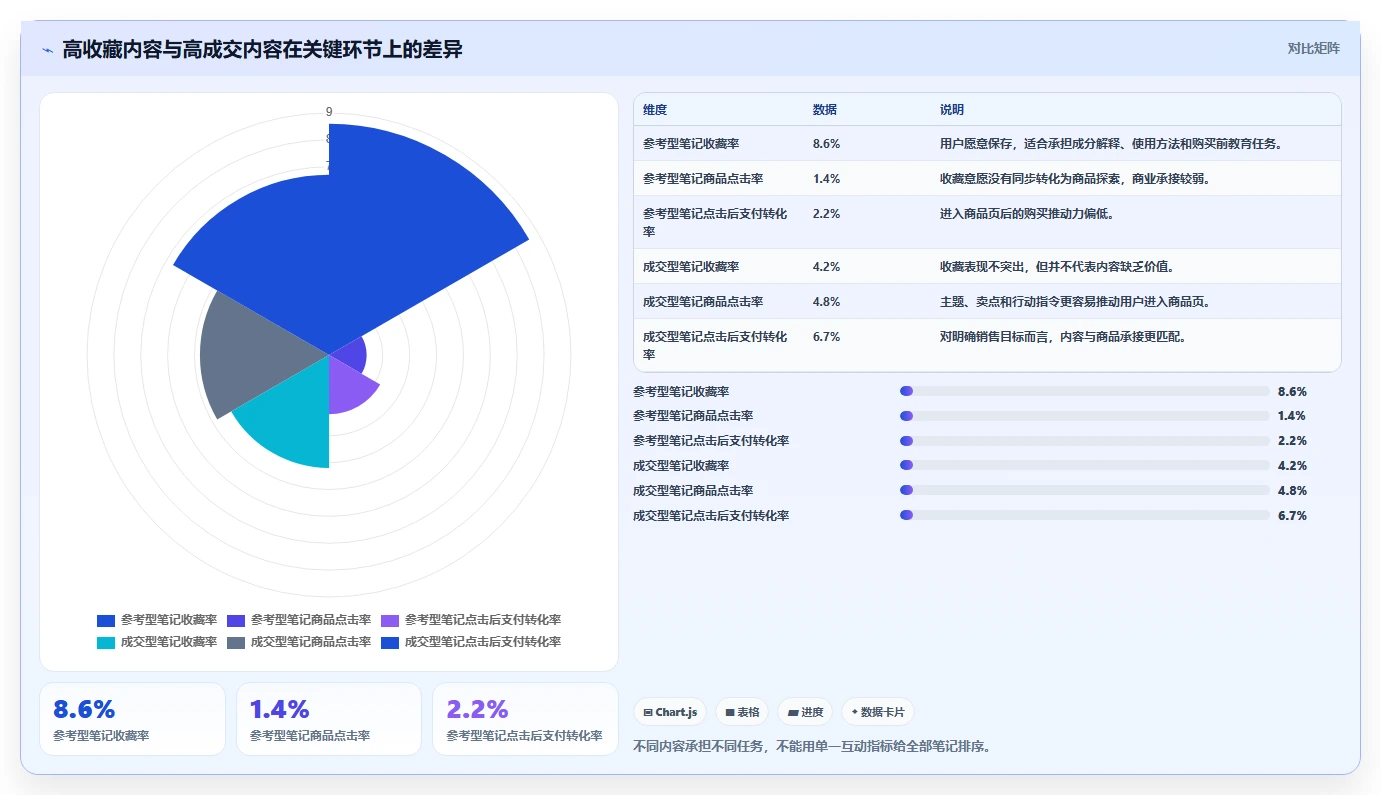Toggle legend item 参考型笔记点击后支付转化率
The height and width of the screenshot is (795, 1381).
point(471,620)
